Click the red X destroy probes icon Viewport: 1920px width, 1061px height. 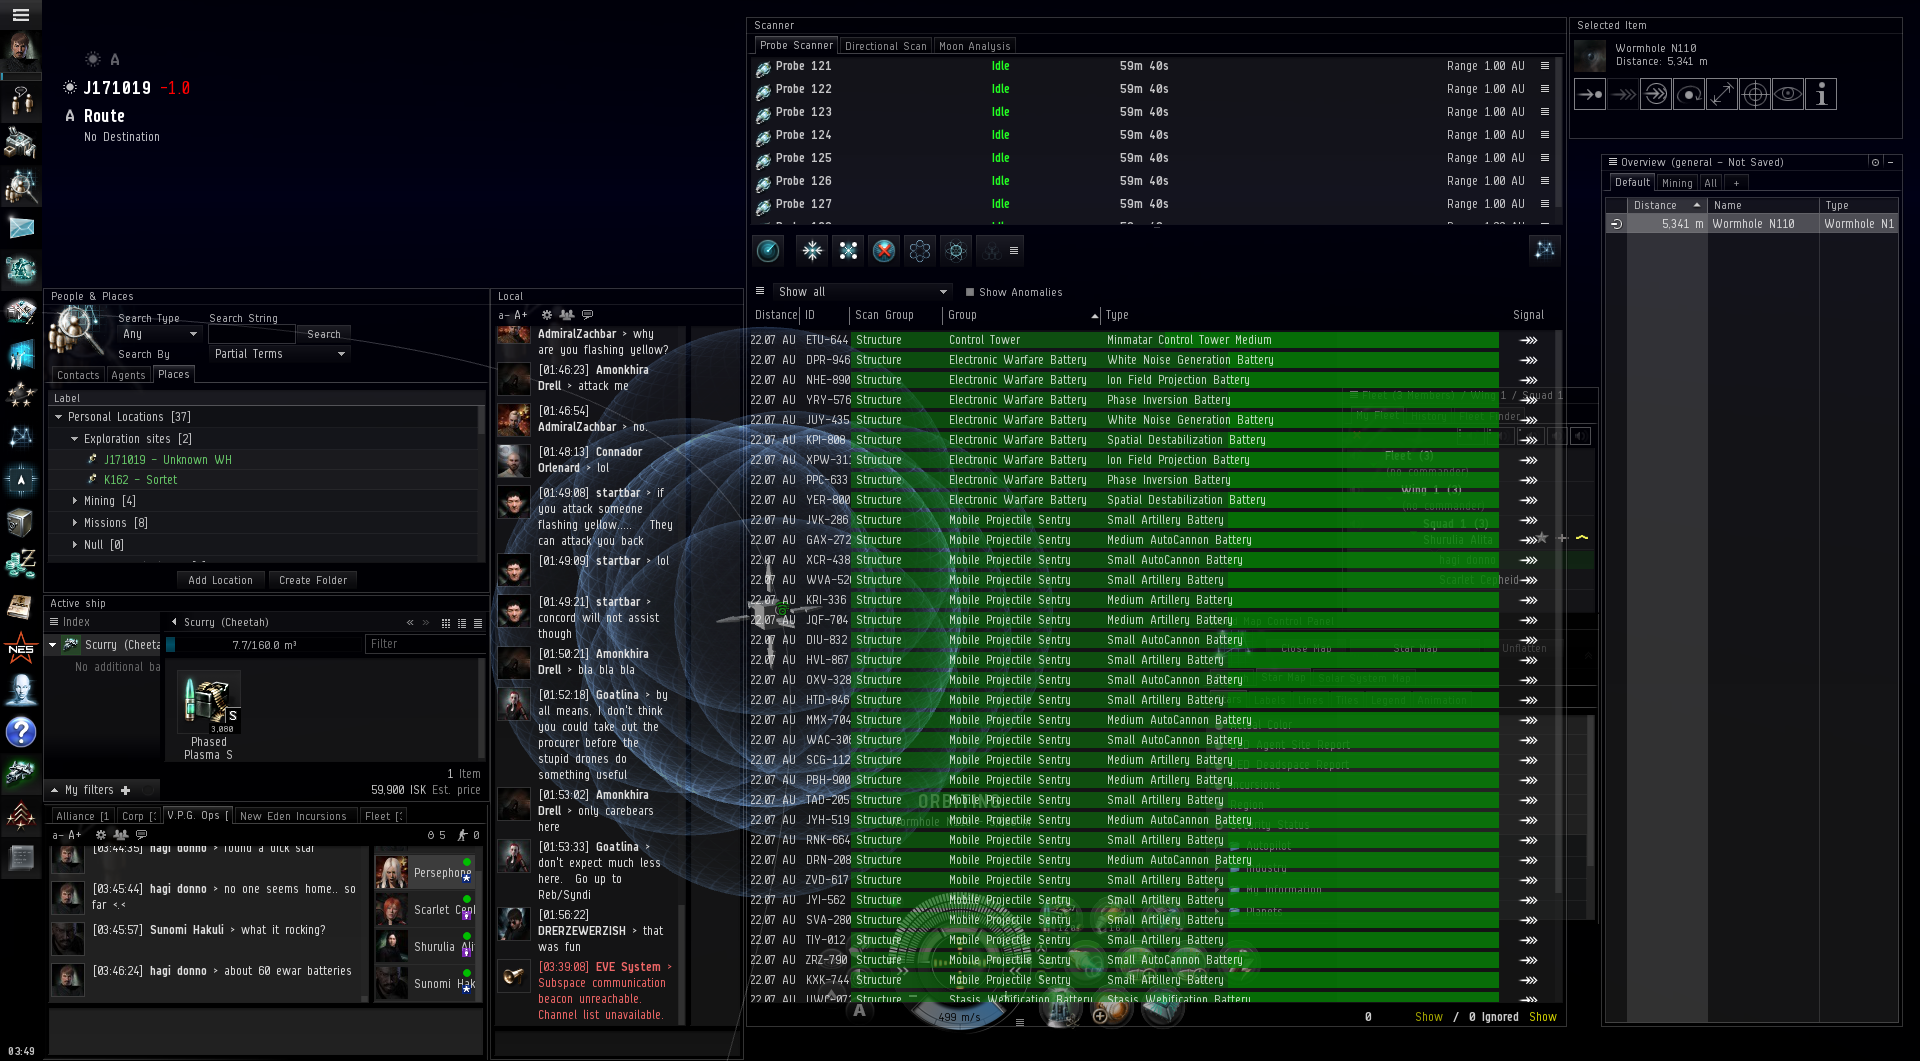[884, 251]
